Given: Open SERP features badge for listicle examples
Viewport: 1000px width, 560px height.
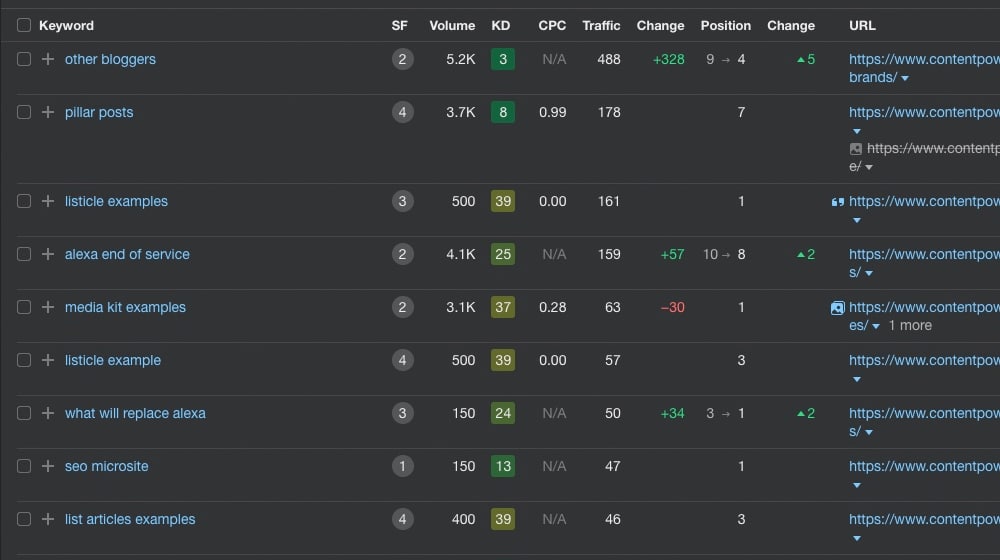Looking at the screenshot, I should (402, 201).
